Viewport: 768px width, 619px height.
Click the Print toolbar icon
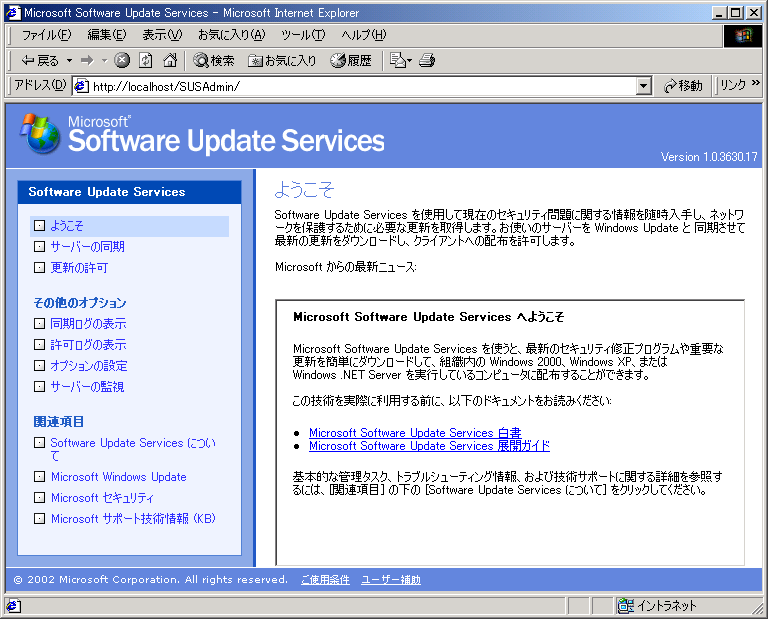tap(427, 60)
